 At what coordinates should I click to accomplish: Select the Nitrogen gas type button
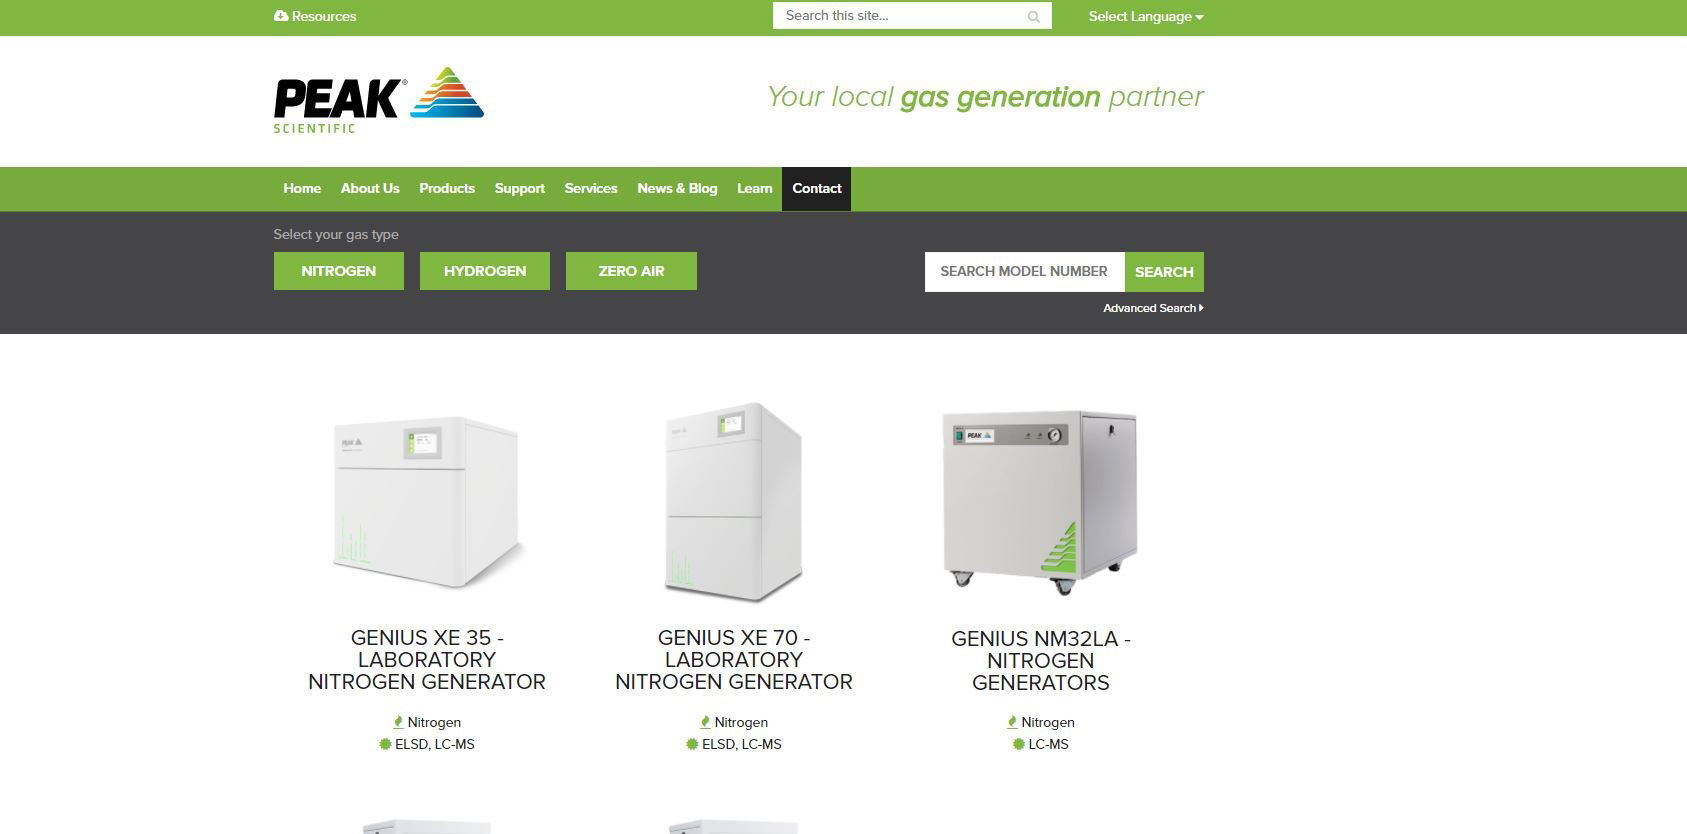pos(339,271)
